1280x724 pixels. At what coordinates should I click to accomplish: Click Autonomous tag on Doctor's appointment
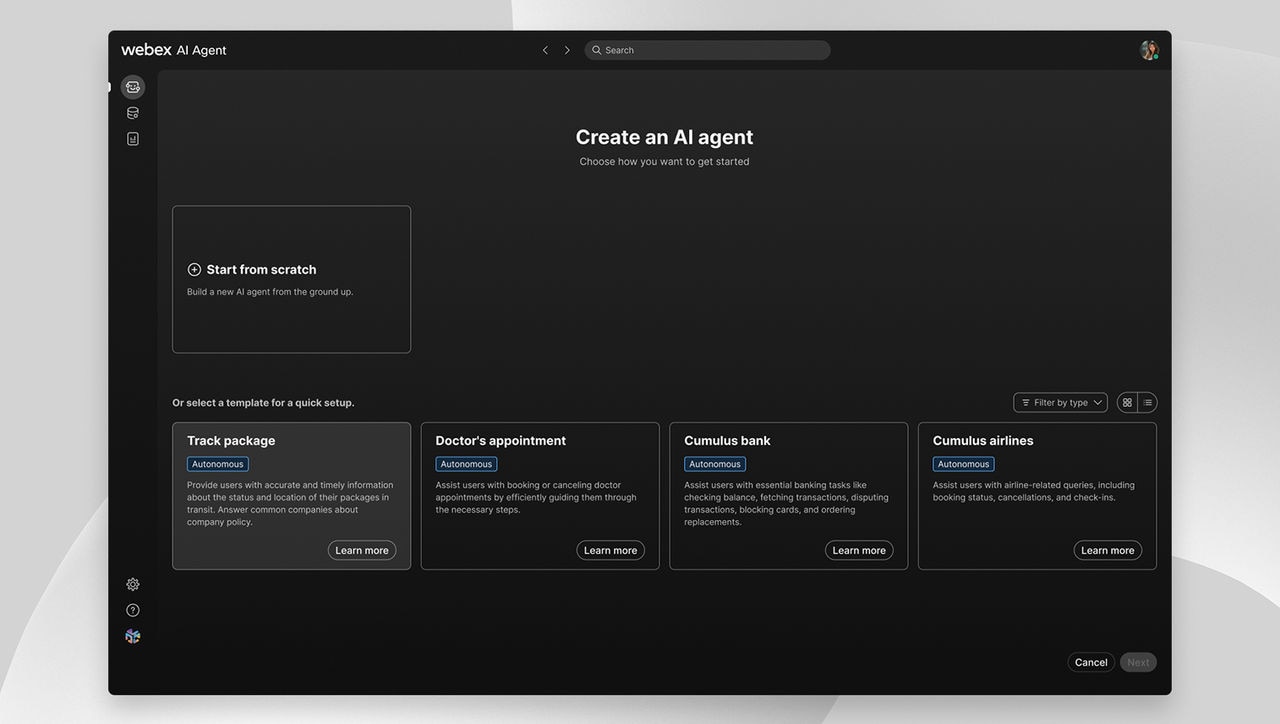(x=466, y=464)
